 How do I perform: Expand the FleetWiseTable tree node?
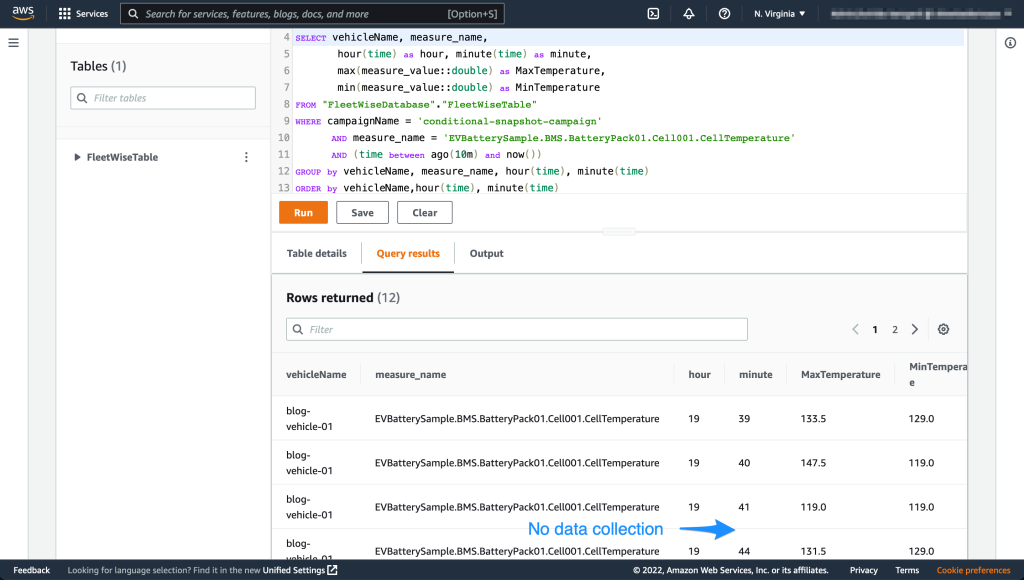[x=78, y=157]
